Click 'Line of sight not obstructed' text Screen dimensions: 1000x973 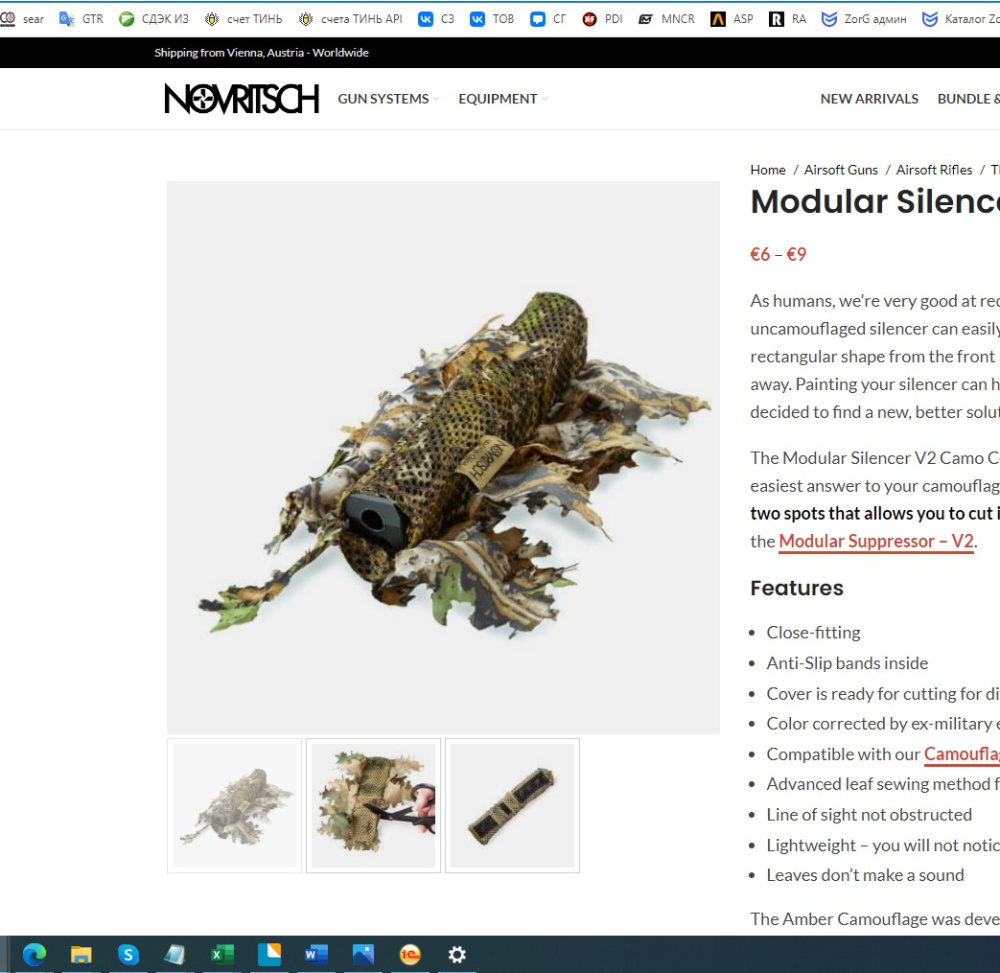869,815
